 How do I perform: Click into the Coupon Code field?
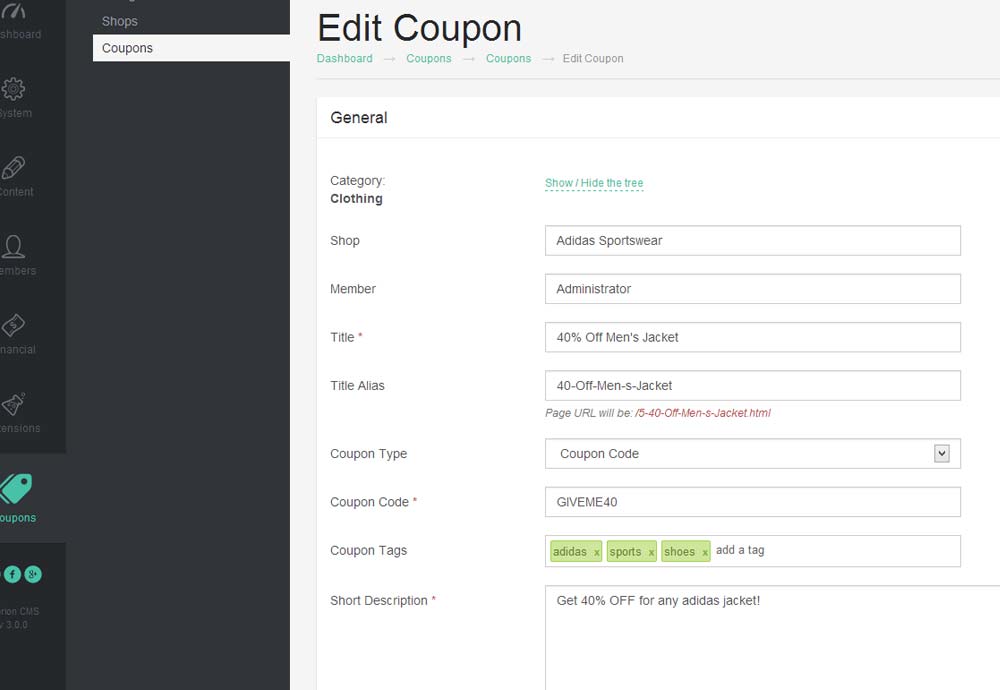point(753,502)
